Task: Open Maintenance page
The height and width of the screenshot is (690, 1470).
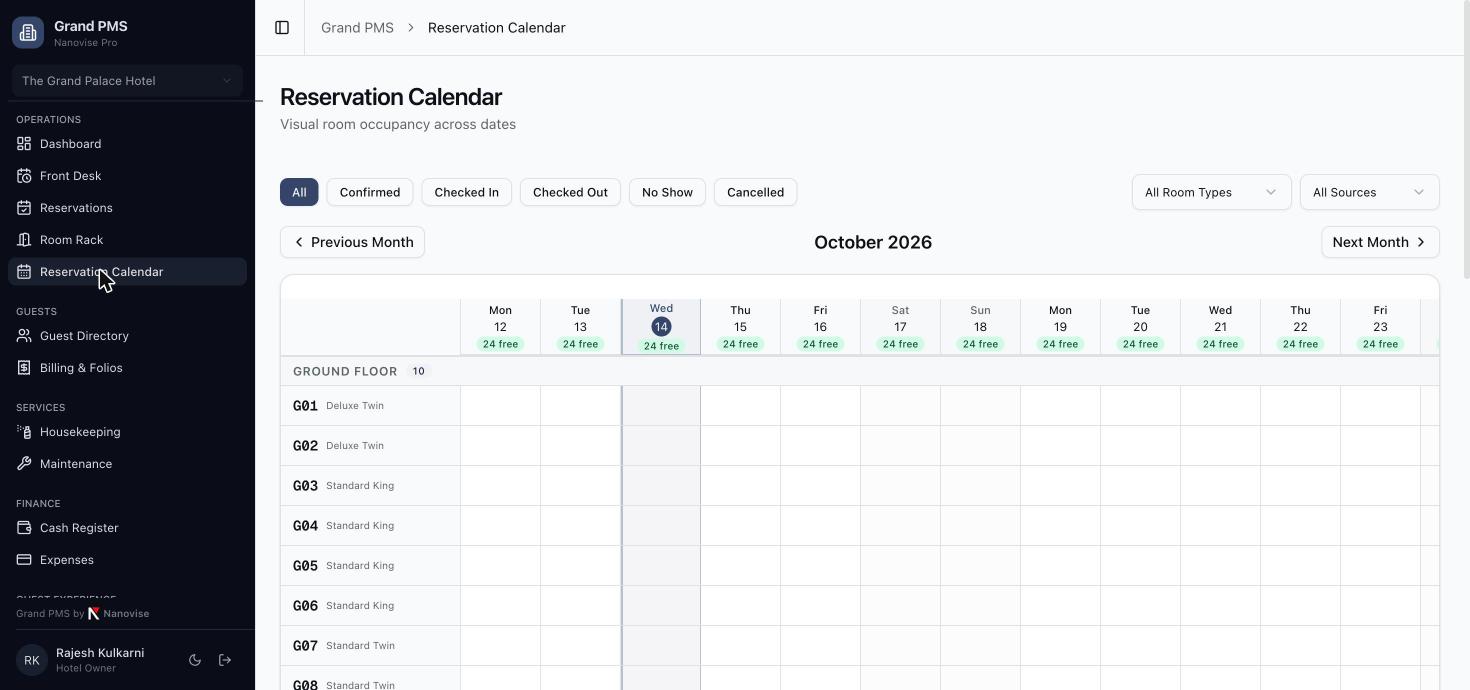Action: [x=127, y=464]
